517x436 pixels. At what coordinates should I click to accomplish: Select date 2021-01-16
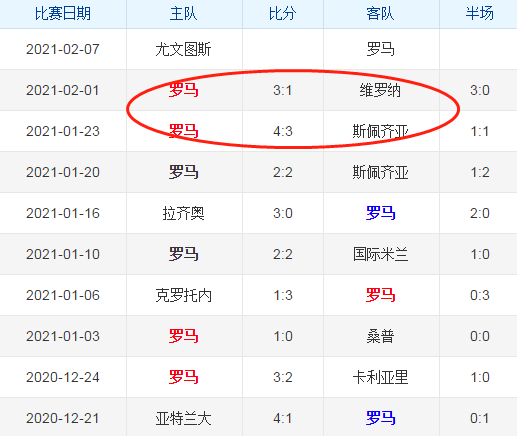63,213
